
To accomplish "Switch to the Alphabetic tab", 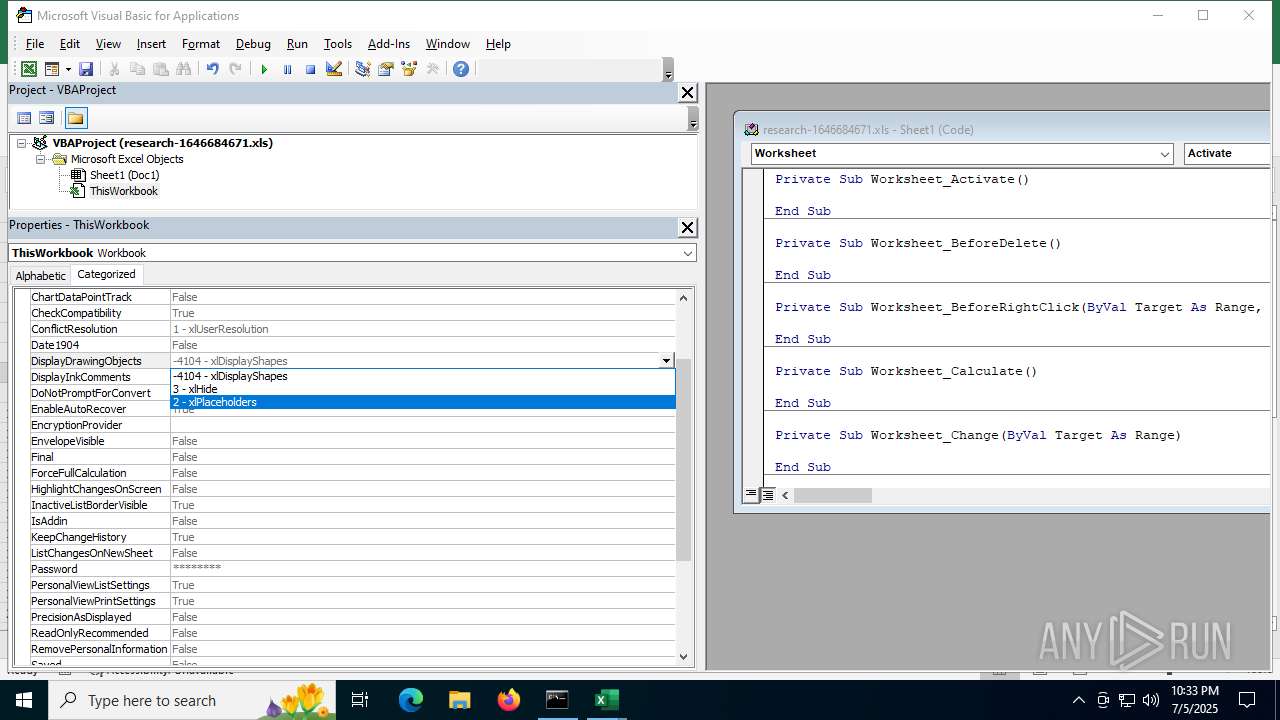I will click(x=40, y=275).
